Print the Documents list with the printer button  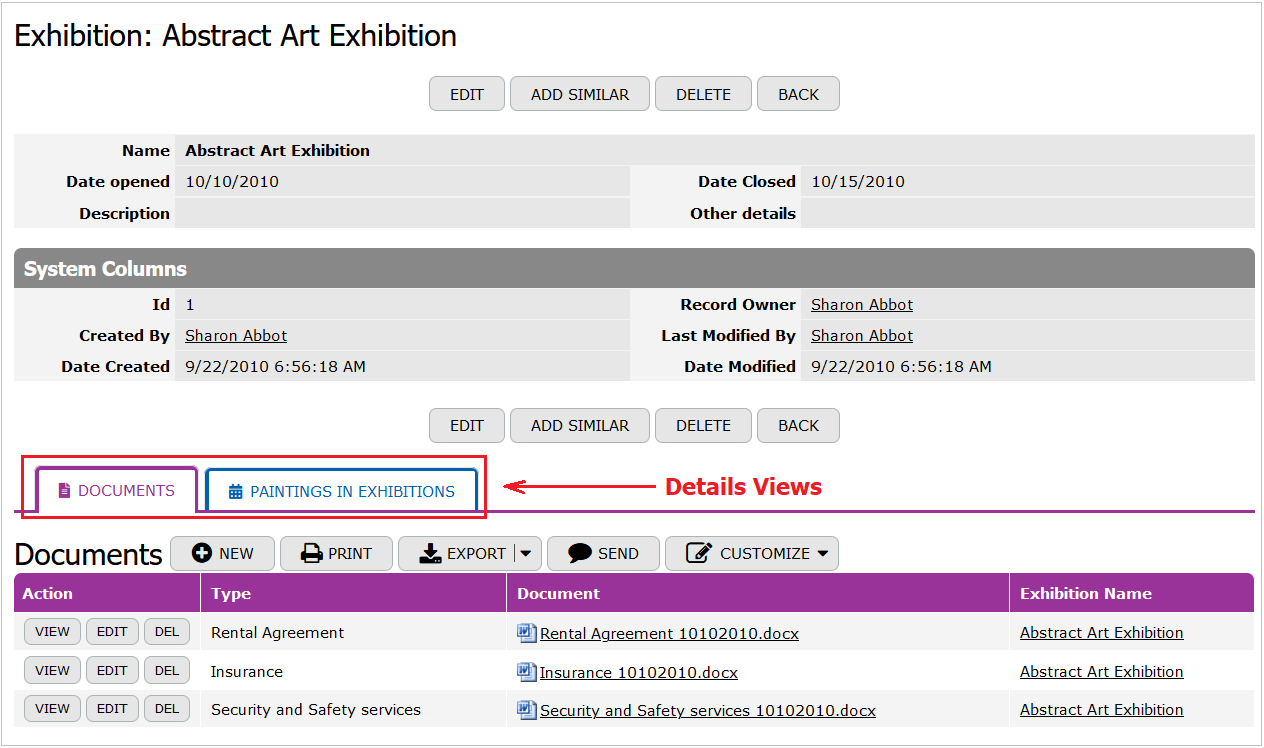(x=336, y=553)
